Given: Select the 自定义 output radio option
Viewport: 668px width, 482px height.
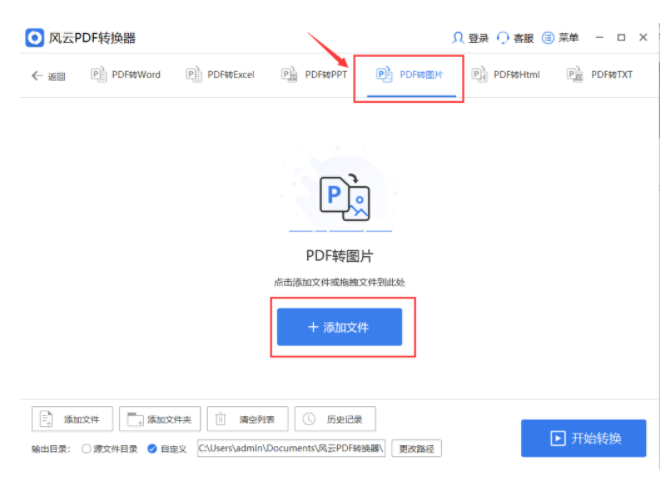Looking at the screenshot, I should coord(152,448).
